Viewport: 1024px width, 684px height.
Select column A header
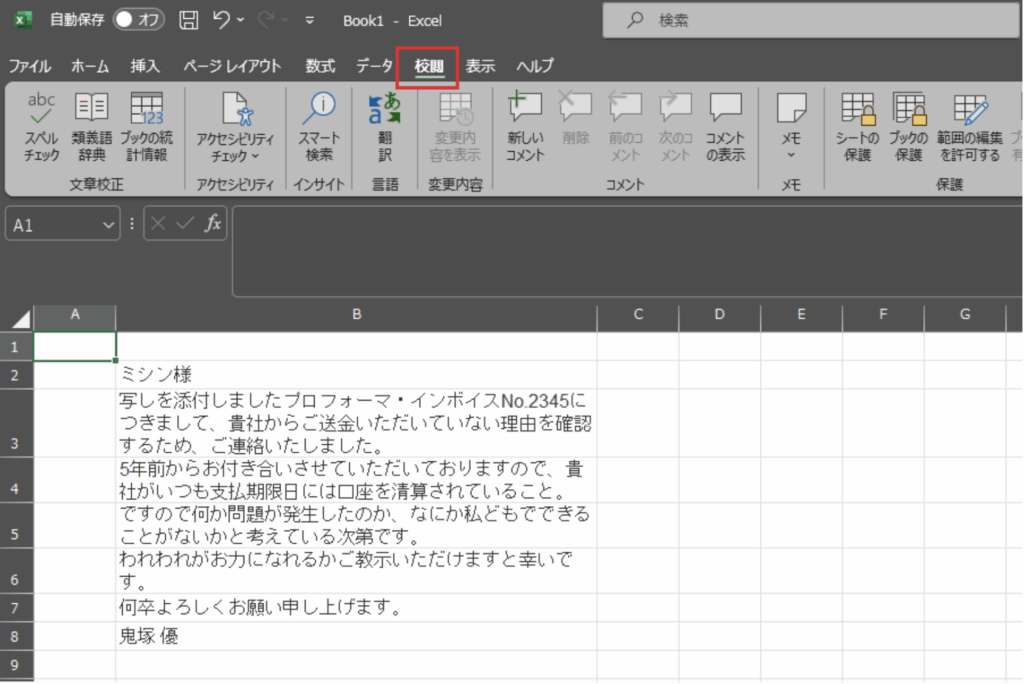pos(75,316)
